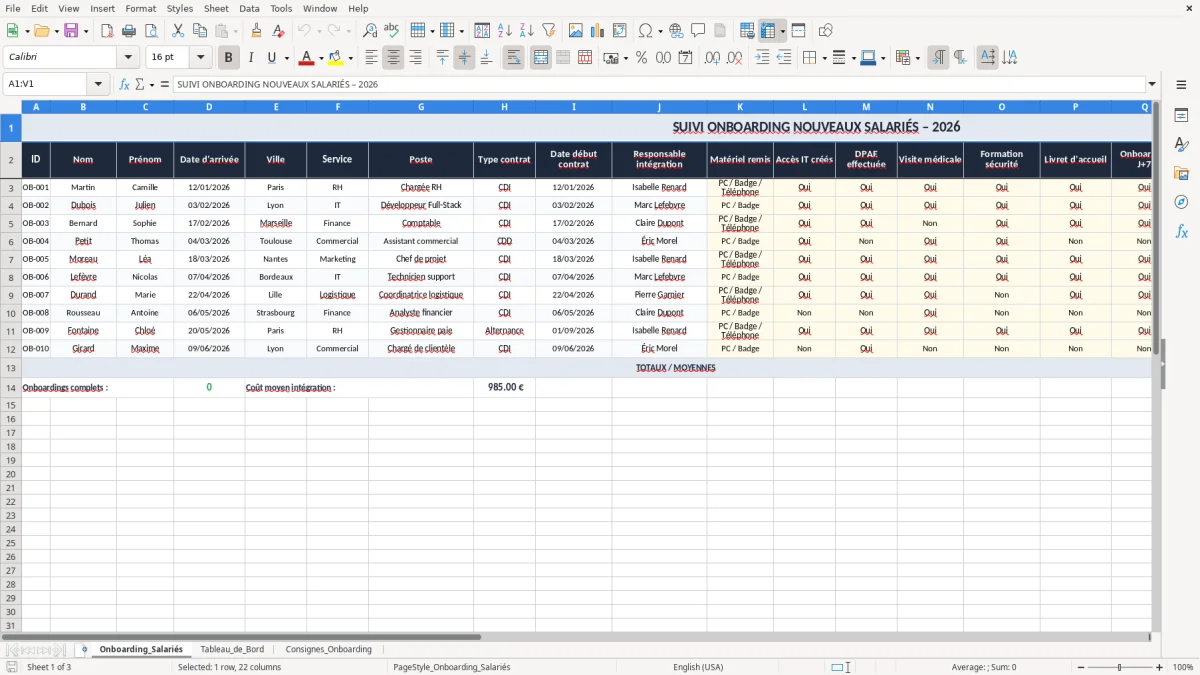This screenshot has width=1200, height=675.
Task: Open the Function Wizard fx icon
Action: tap(124, 84)
